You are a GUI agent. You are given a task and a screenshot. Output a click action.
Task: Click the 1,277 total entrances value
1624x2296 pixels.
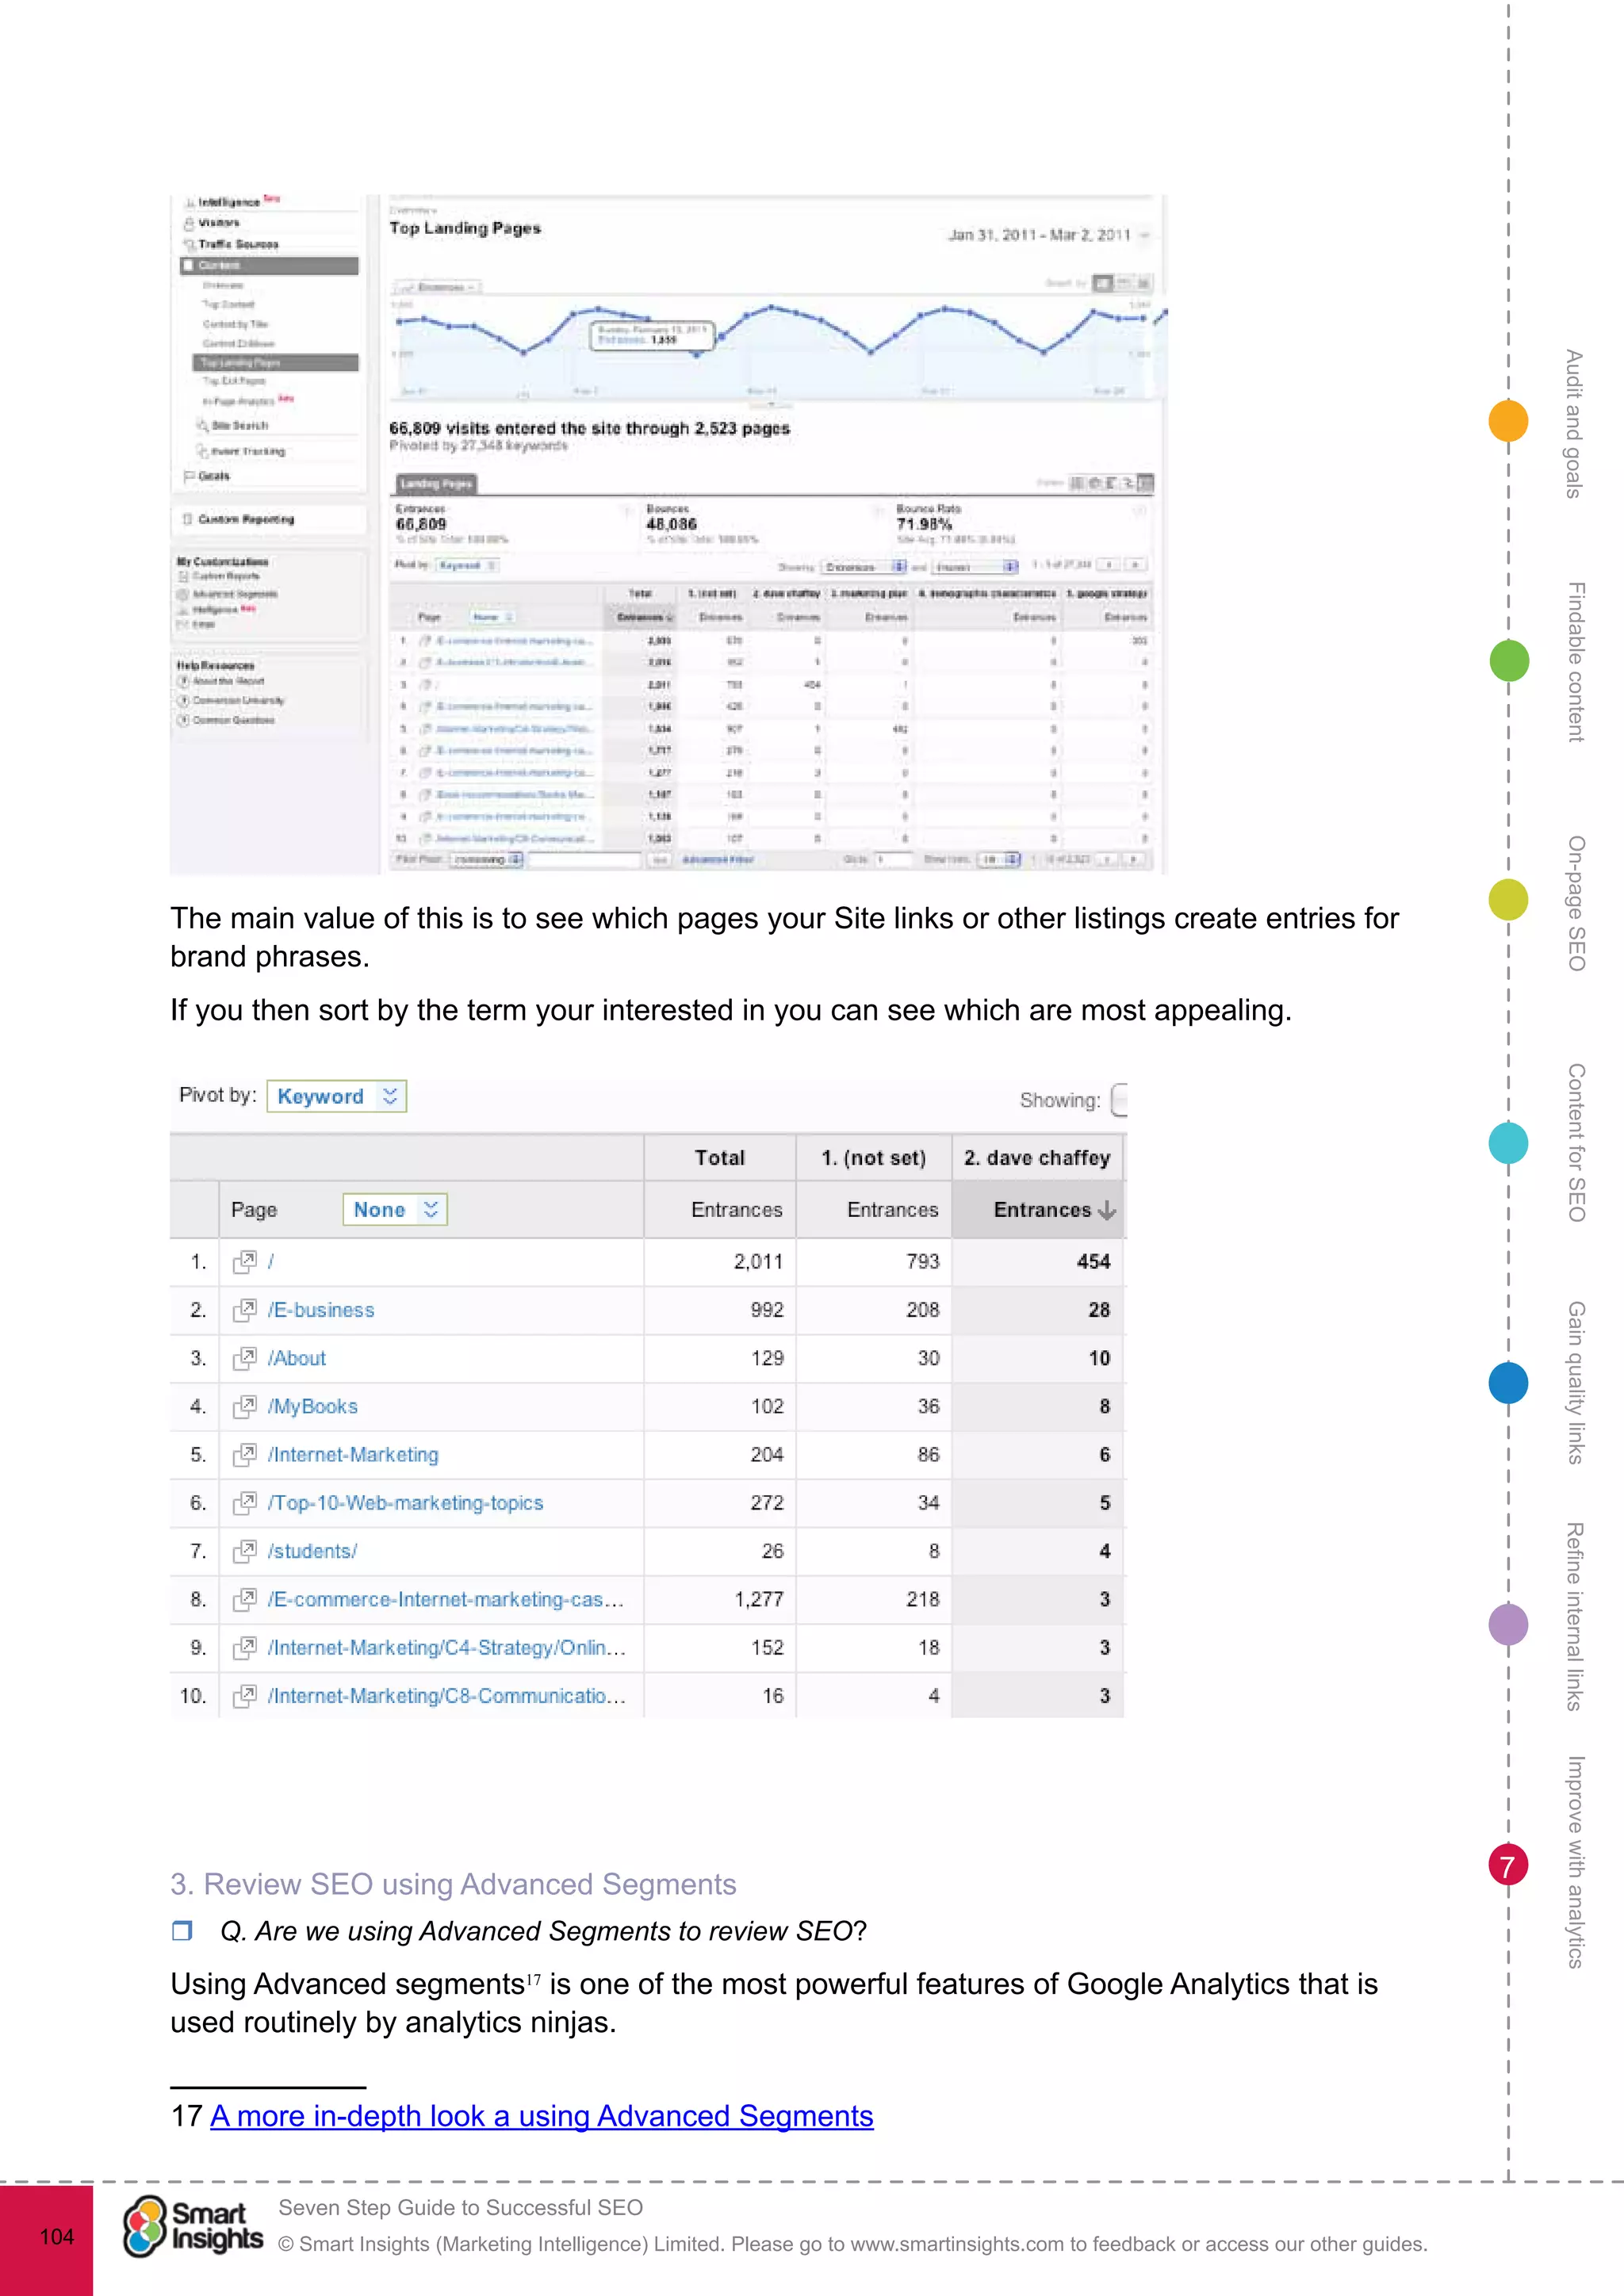(758, 1600)
